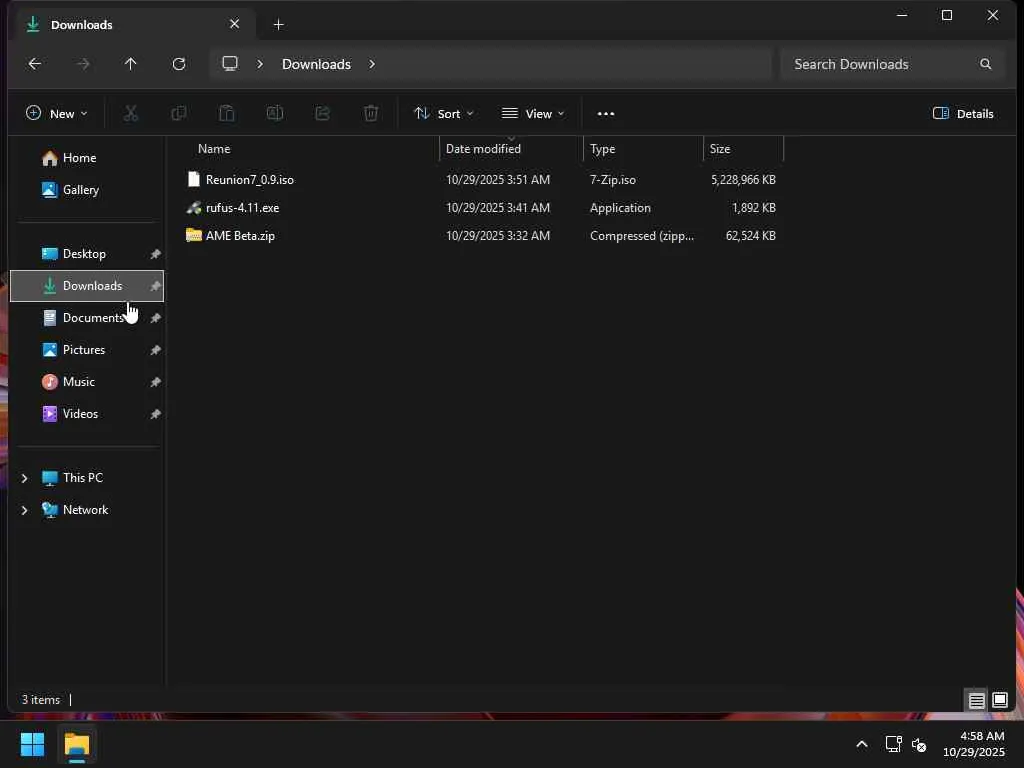Refresh the Downloads folder view
The width and height of the screenshot is (1024, 768).
point(179,64)
